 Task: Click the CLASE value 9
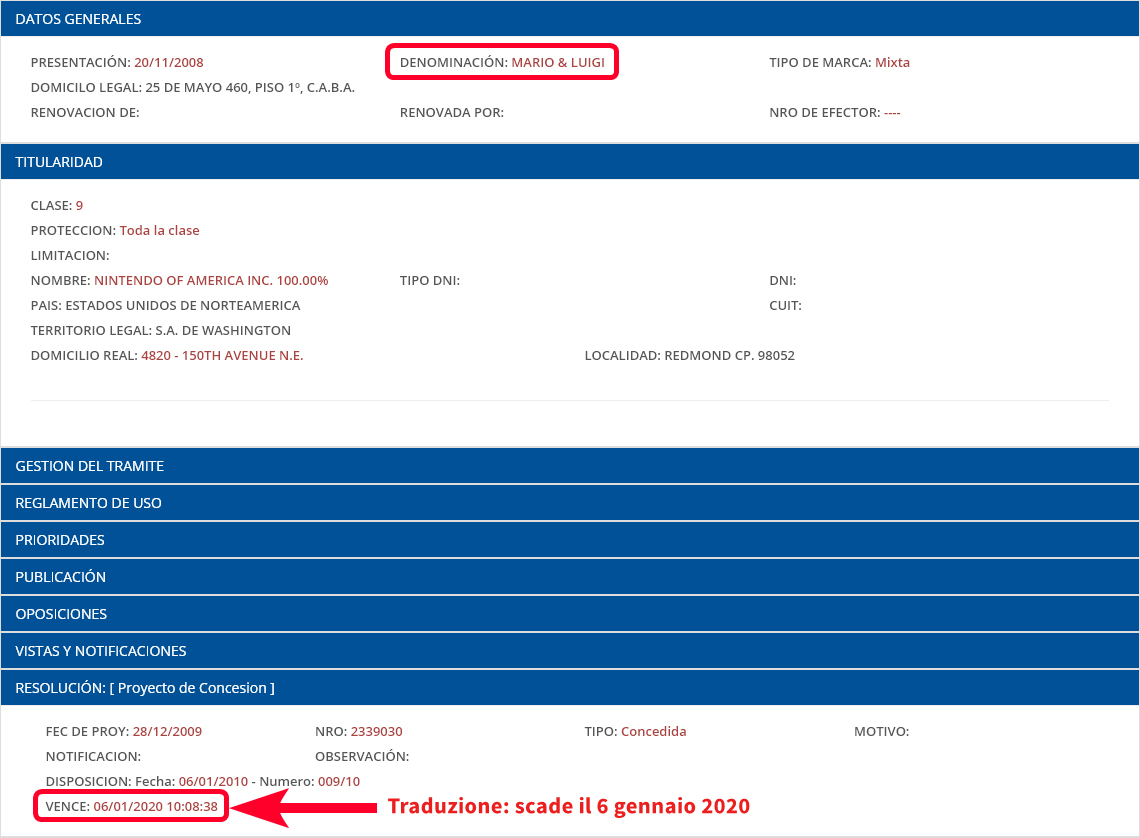click(x=79, y=206)
